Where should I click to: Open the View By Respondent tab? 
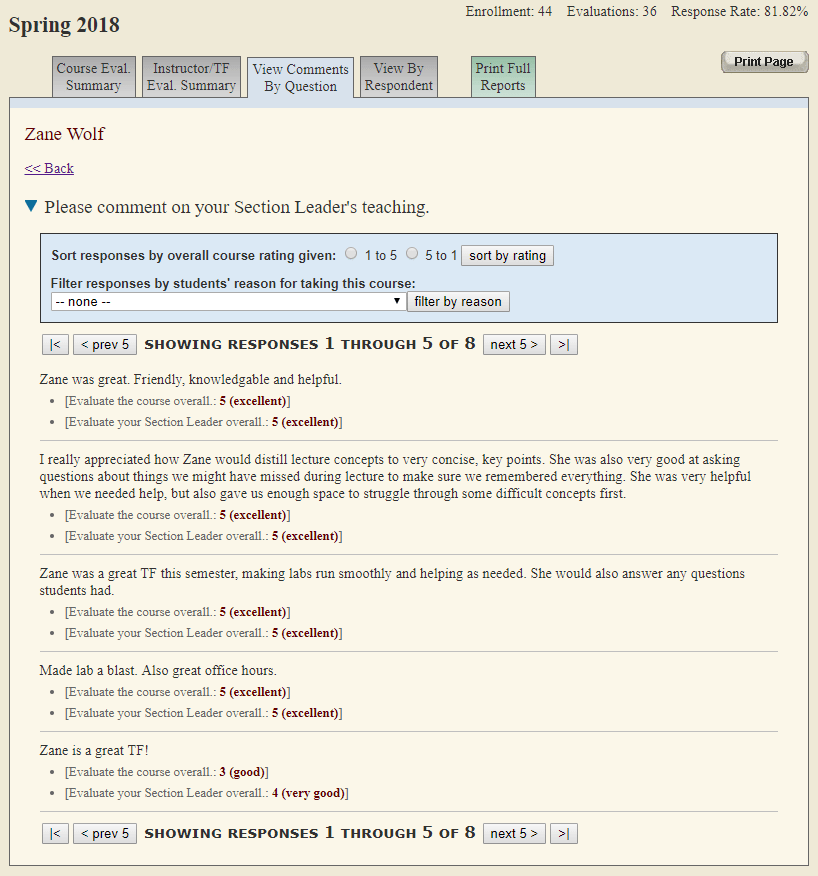(x=398, y=77)
